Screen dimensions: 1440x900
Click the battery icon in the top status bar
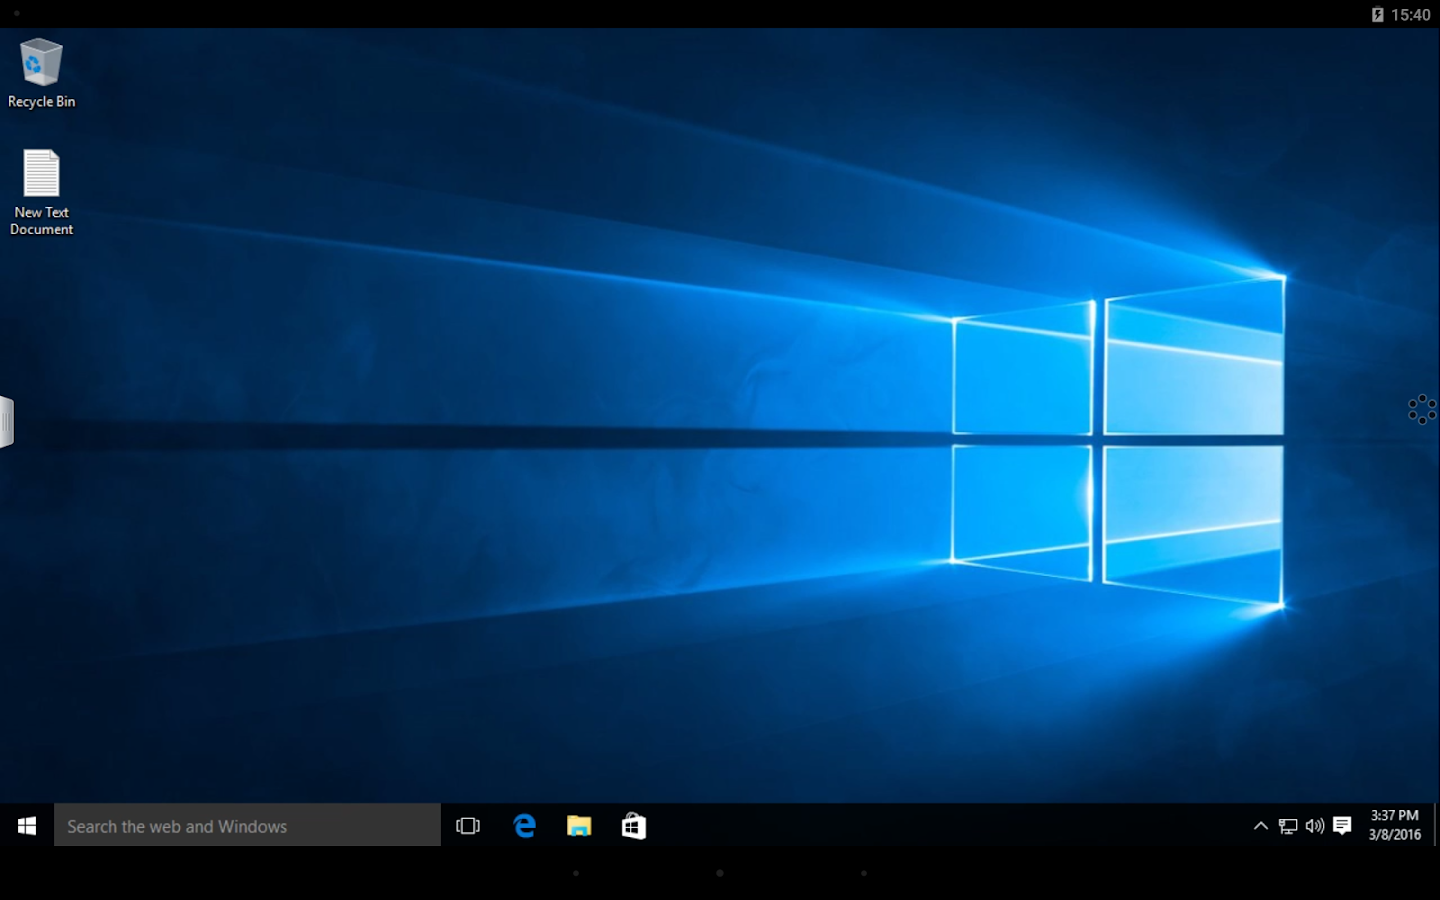(1377, 14)
